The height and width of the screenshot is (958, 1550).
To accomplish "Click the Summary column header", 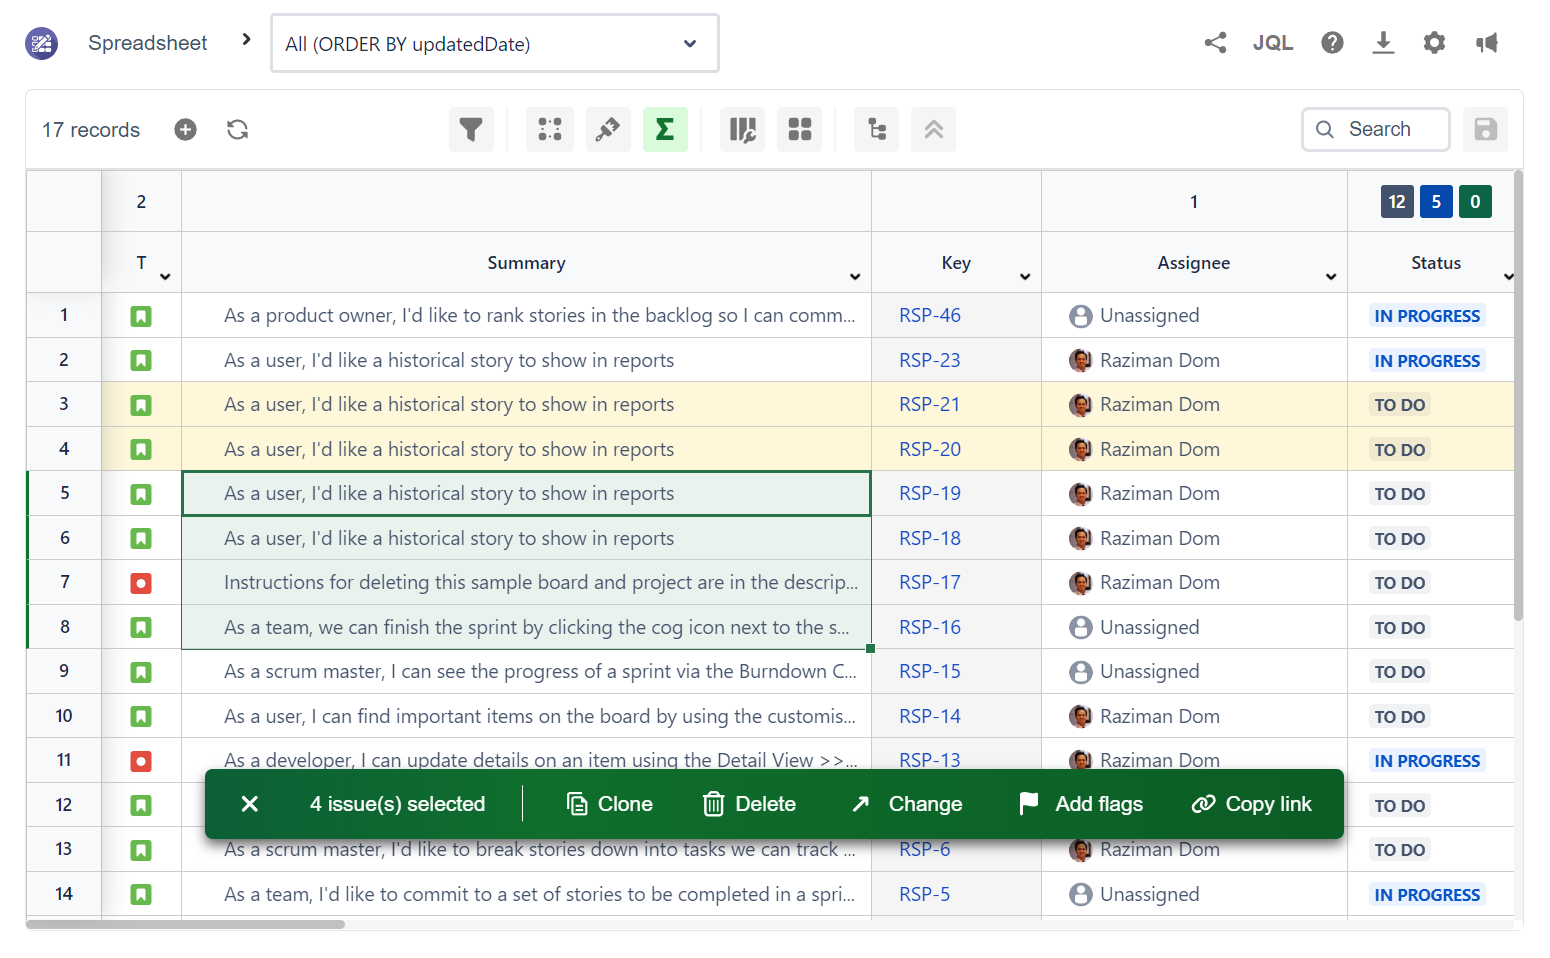I will (x=526, y=263).
